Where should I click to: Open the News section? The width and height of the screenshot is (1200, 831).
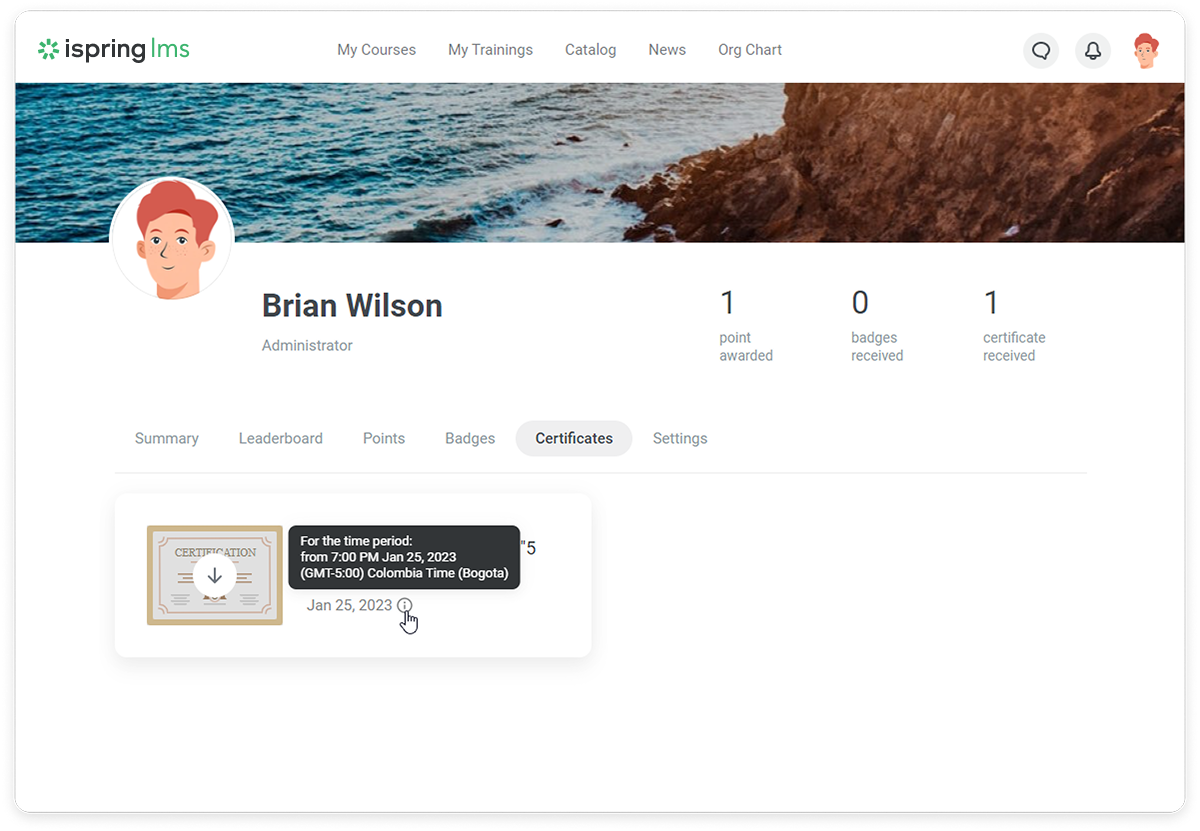(667, 50)
